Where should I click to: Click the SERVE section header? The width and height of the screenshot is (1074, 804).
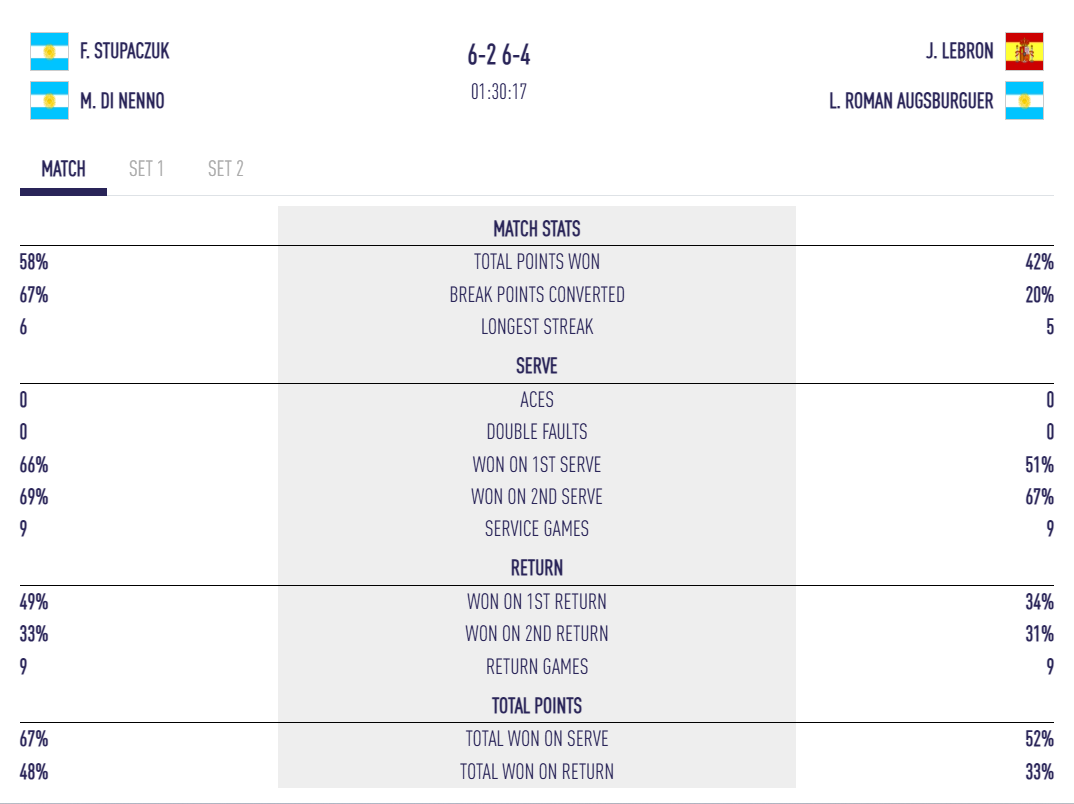pos(537,366)
